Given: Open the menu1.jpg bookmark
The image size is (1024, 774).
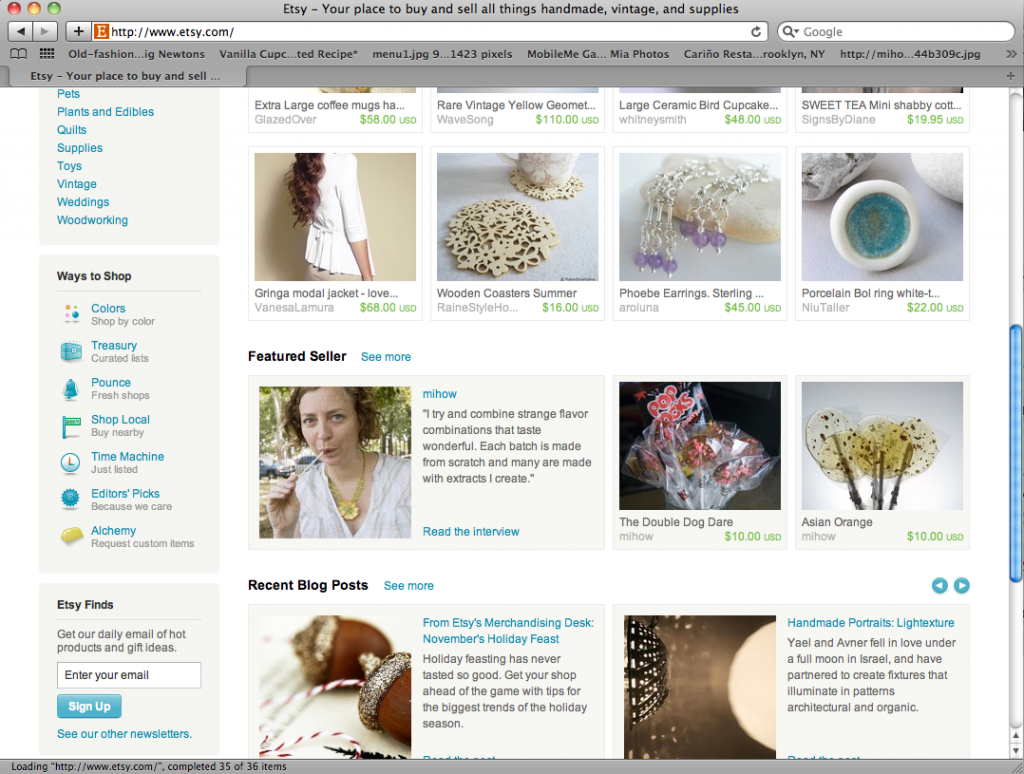Looking at the screenshot, I should tap(442, 54).
